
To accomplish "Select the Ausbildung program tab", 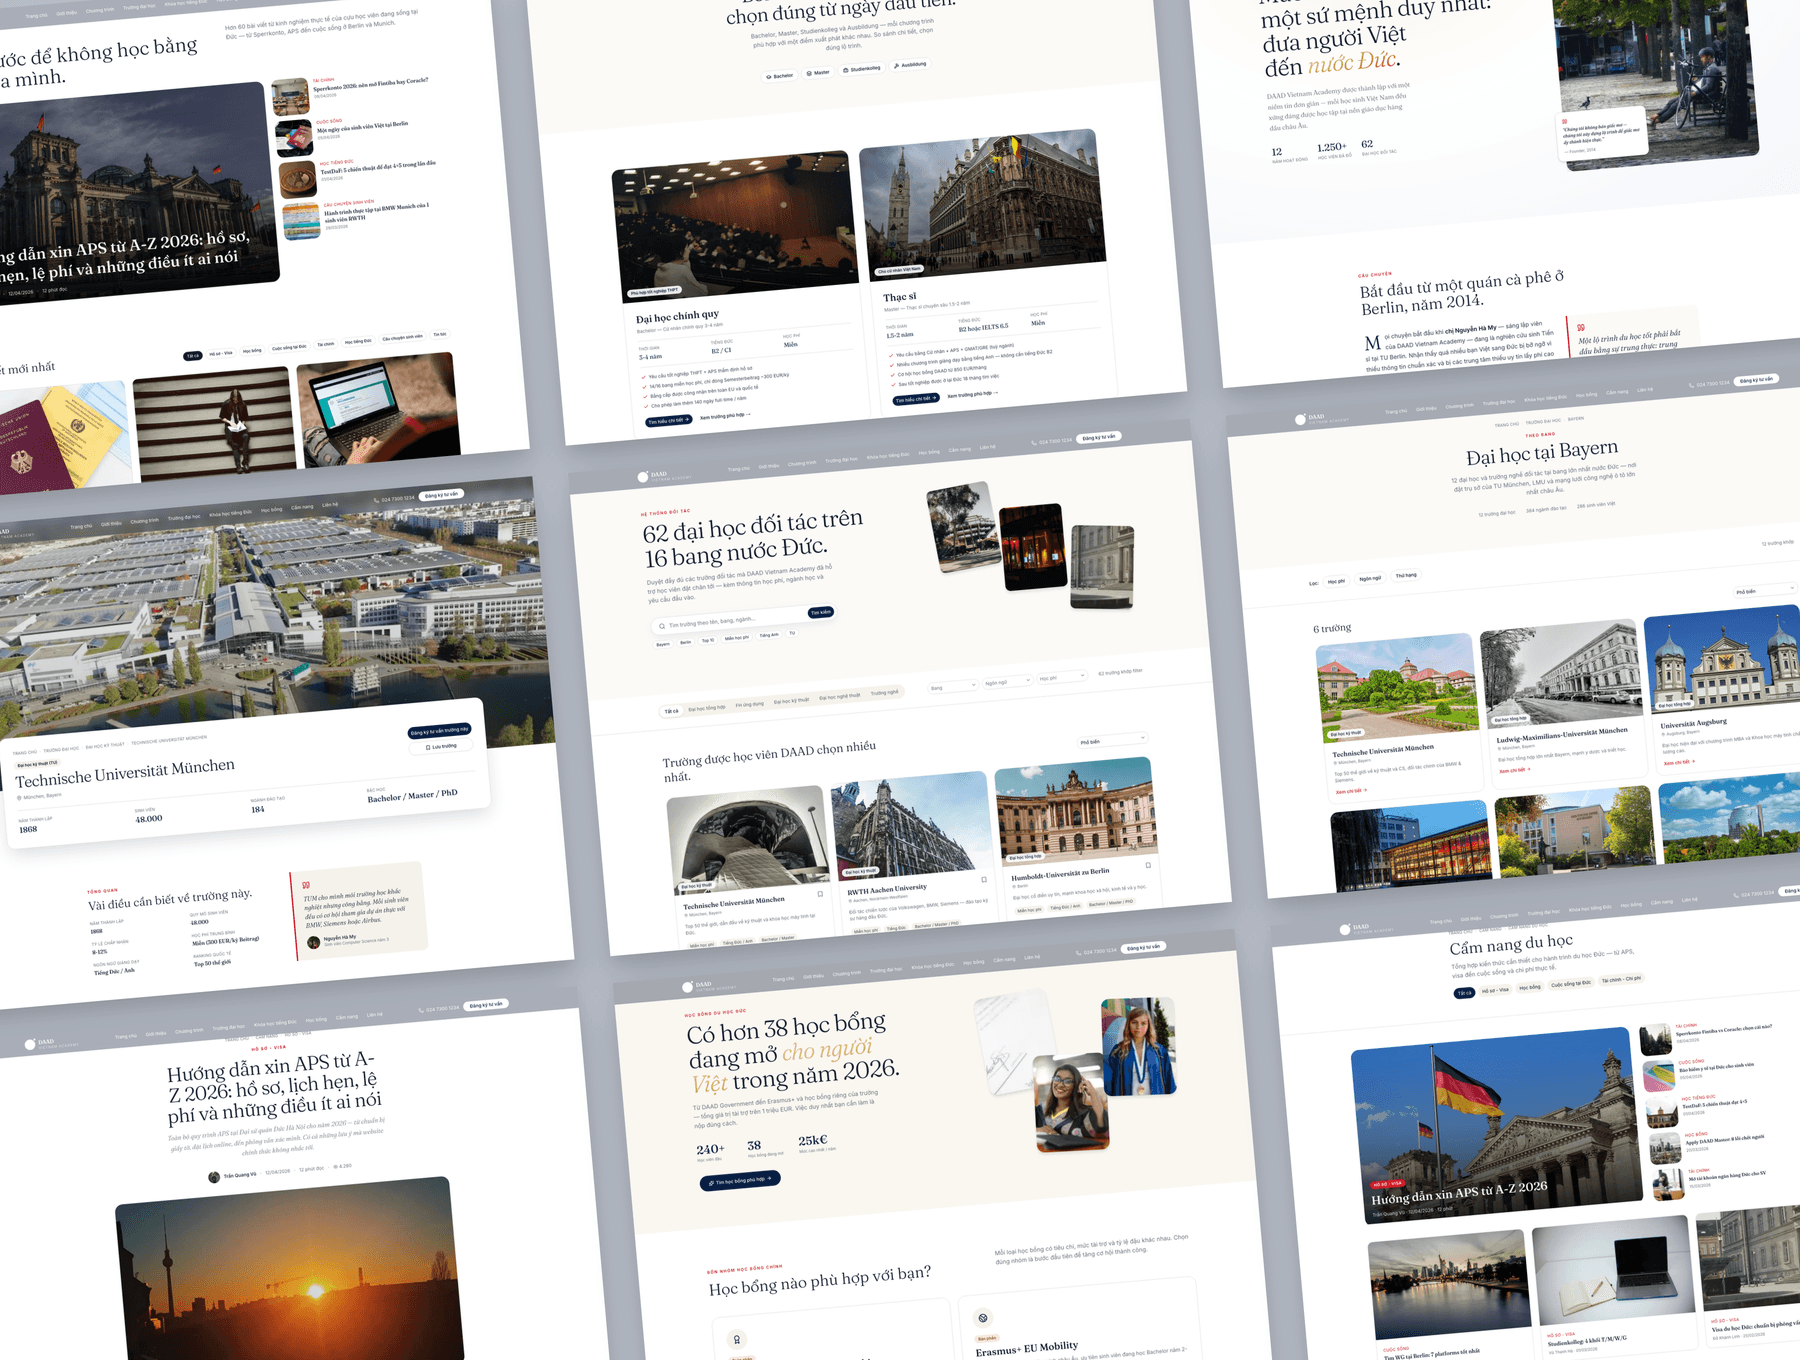I will (x=910, y=65).
